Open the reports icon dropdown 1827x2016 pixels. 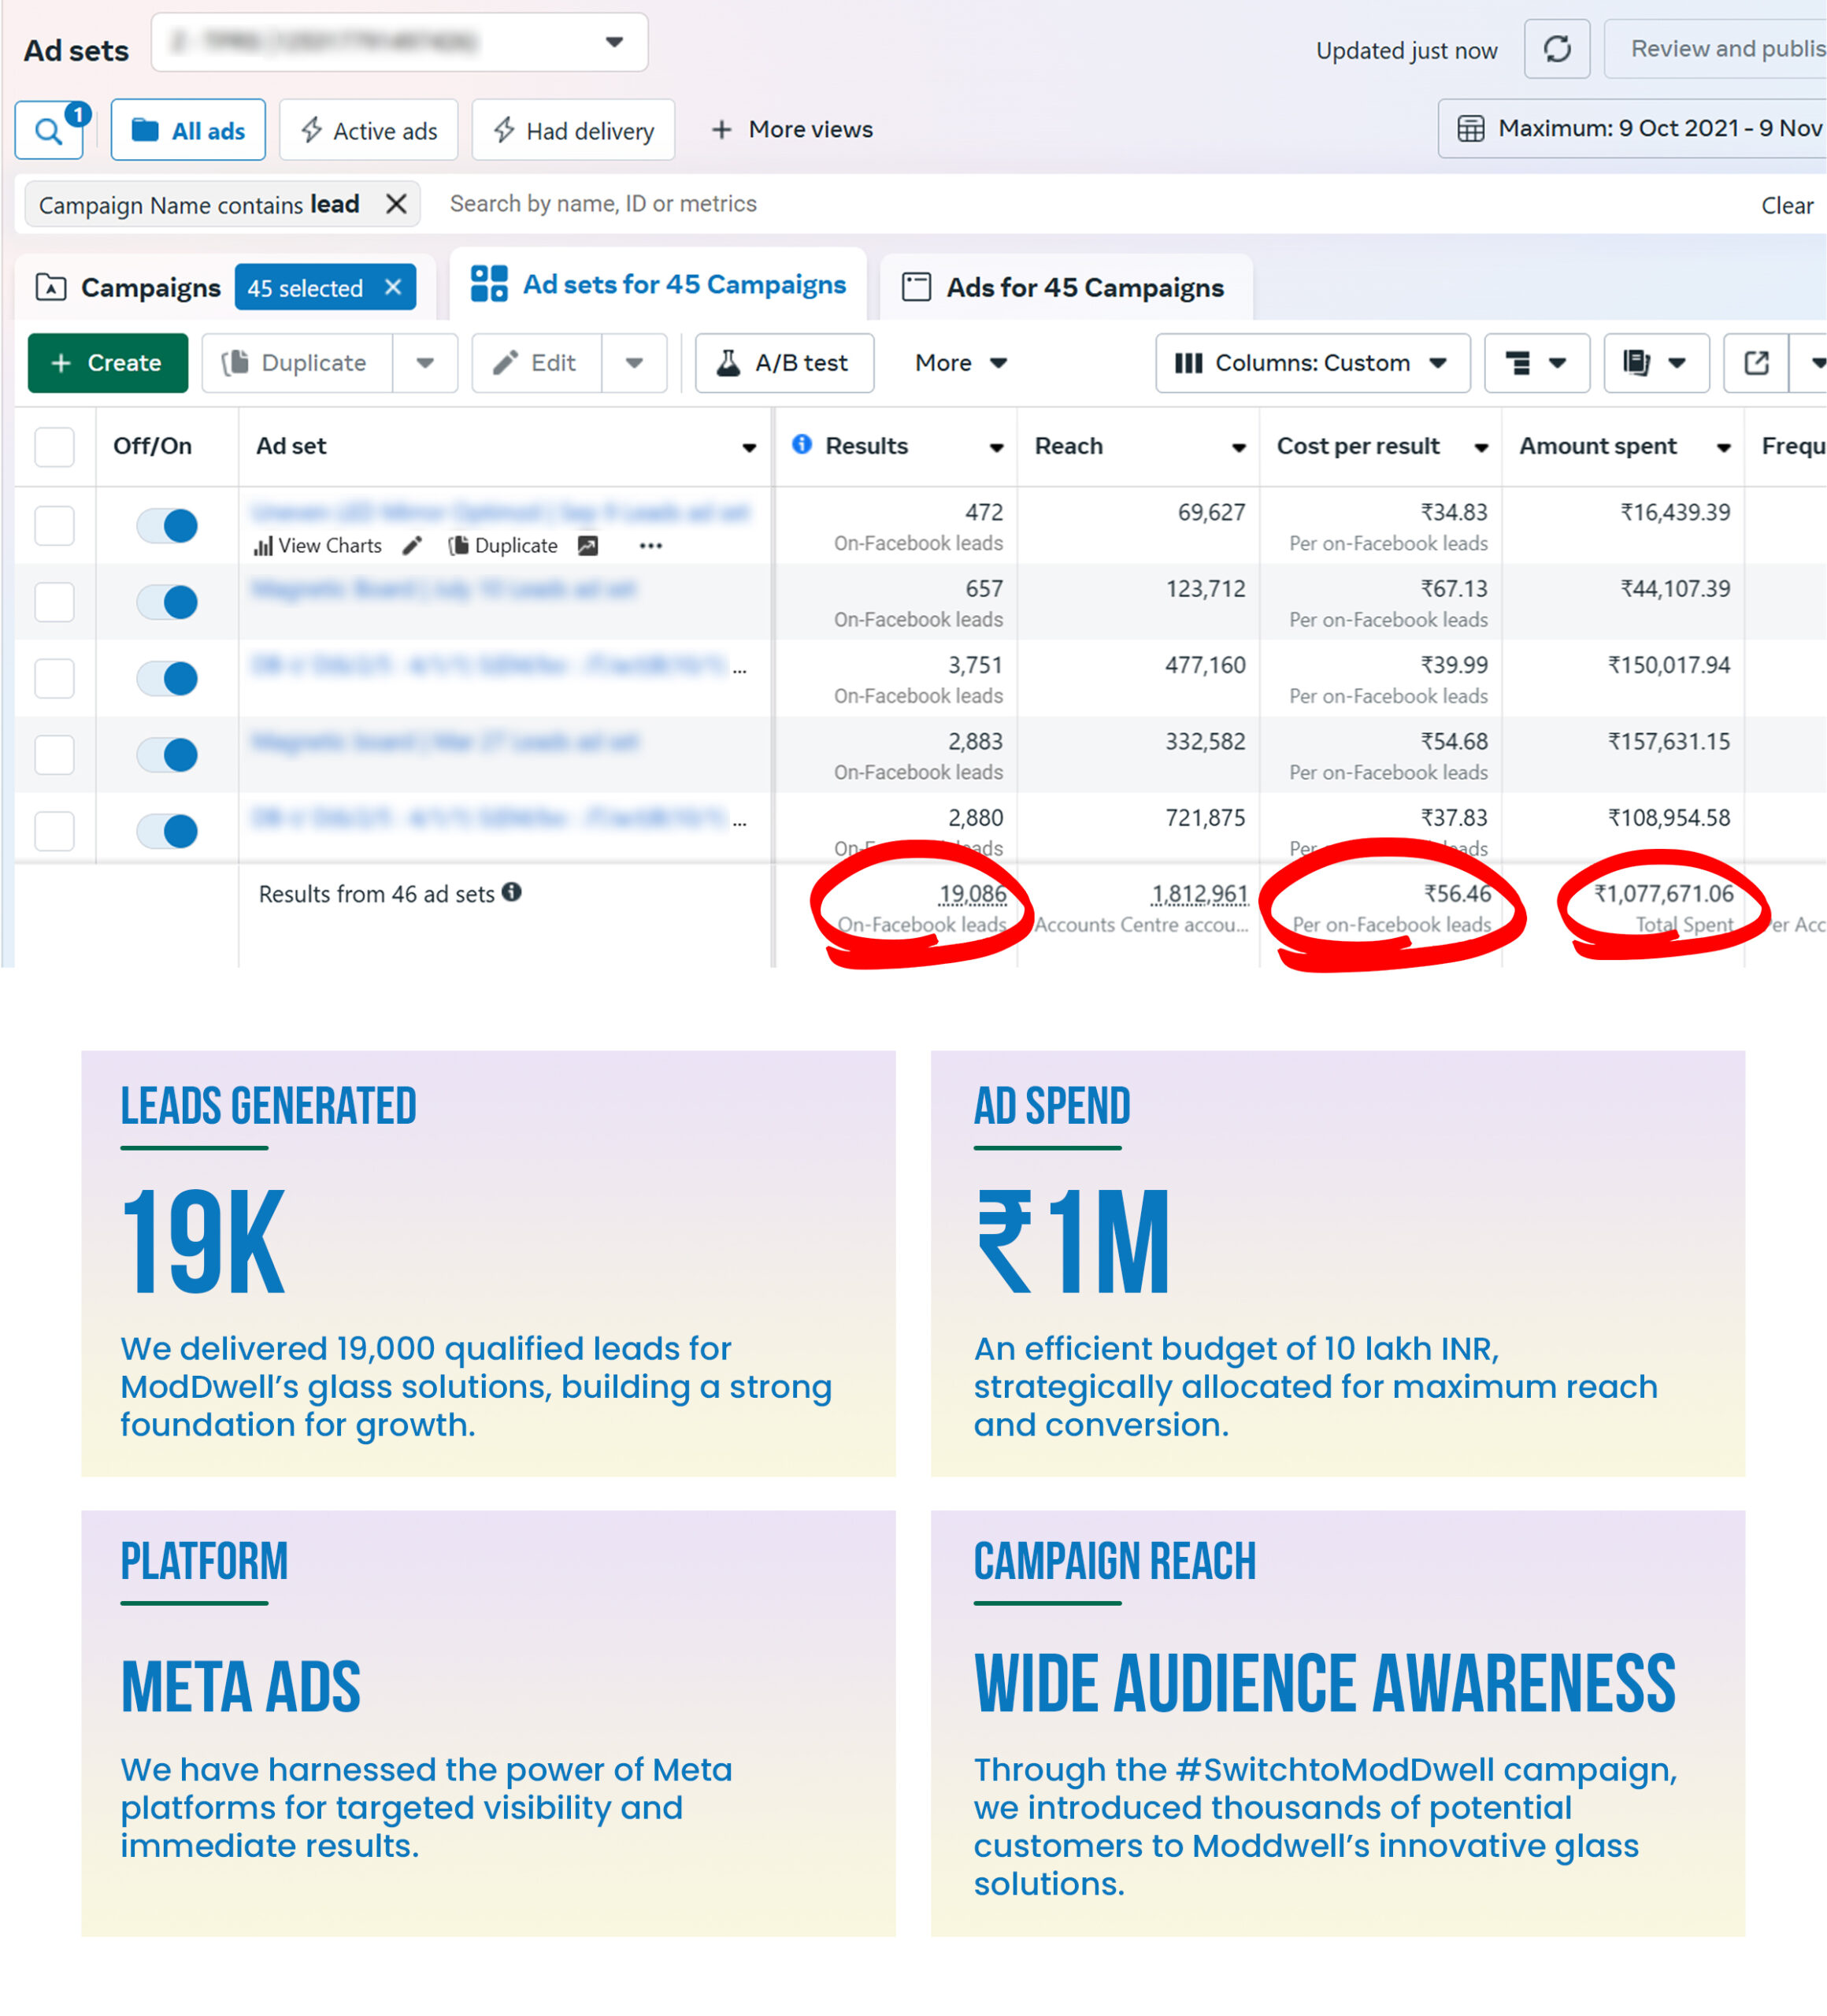1655,363
